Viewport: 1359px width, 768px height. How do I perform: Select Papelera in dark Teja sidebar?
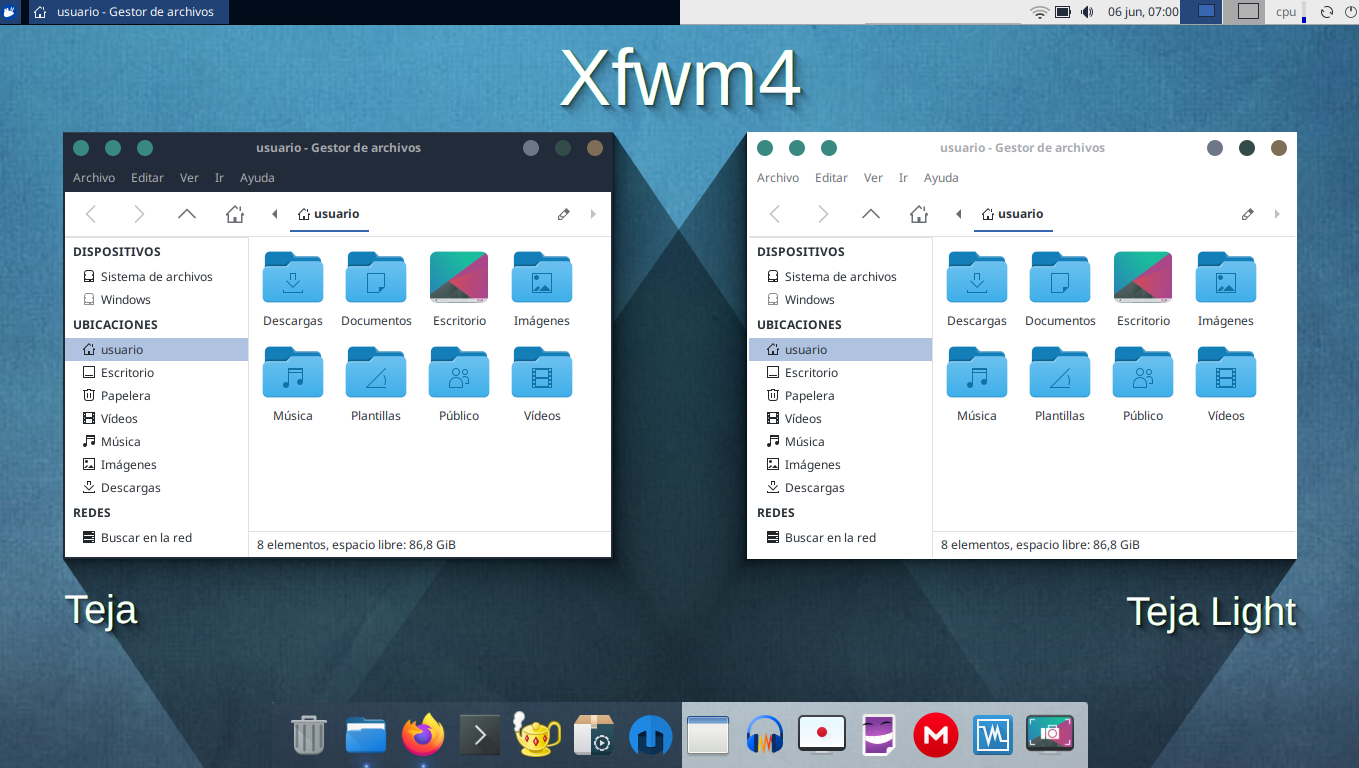coord(156,396)
